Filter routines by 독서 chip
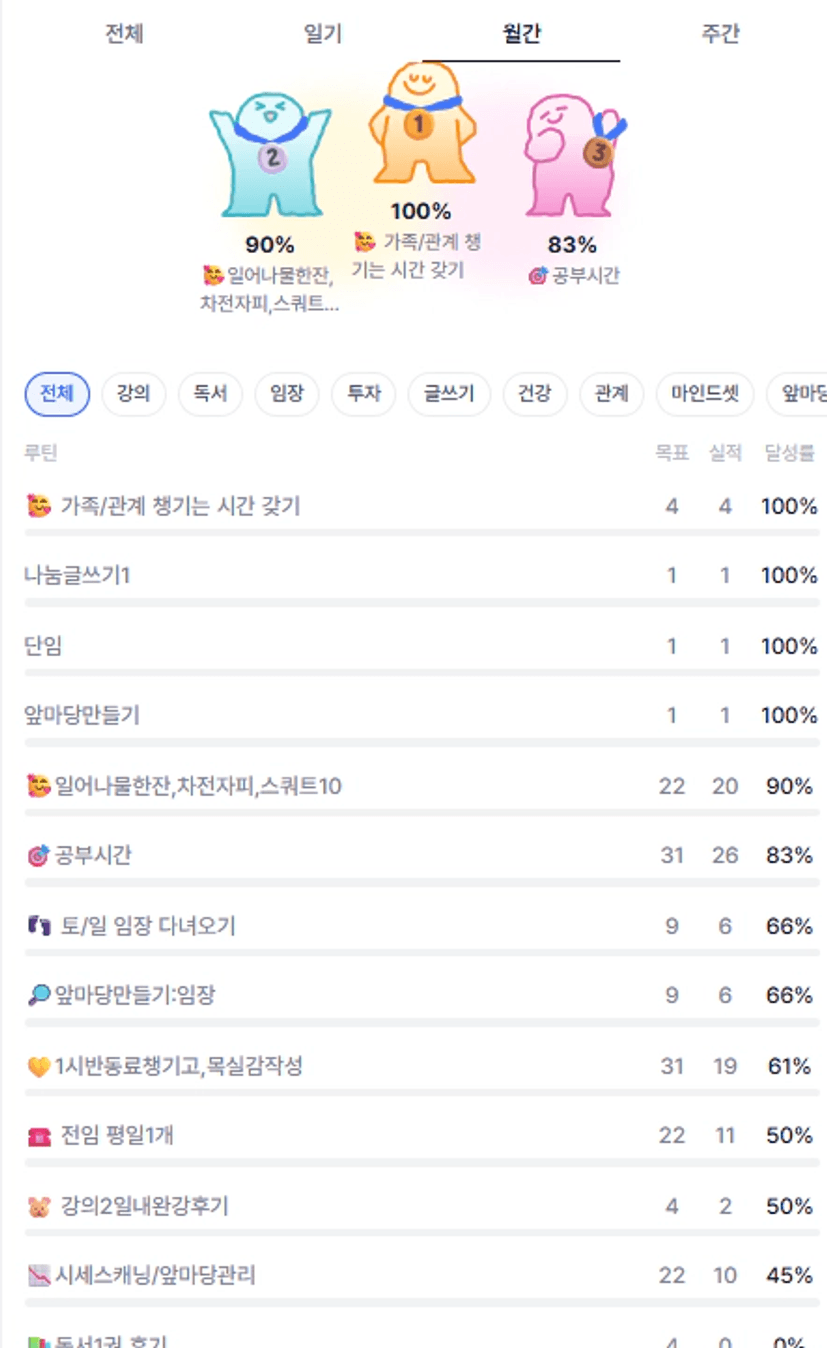The height and width of the screenshot is (1348, 827). pos(210,394)
